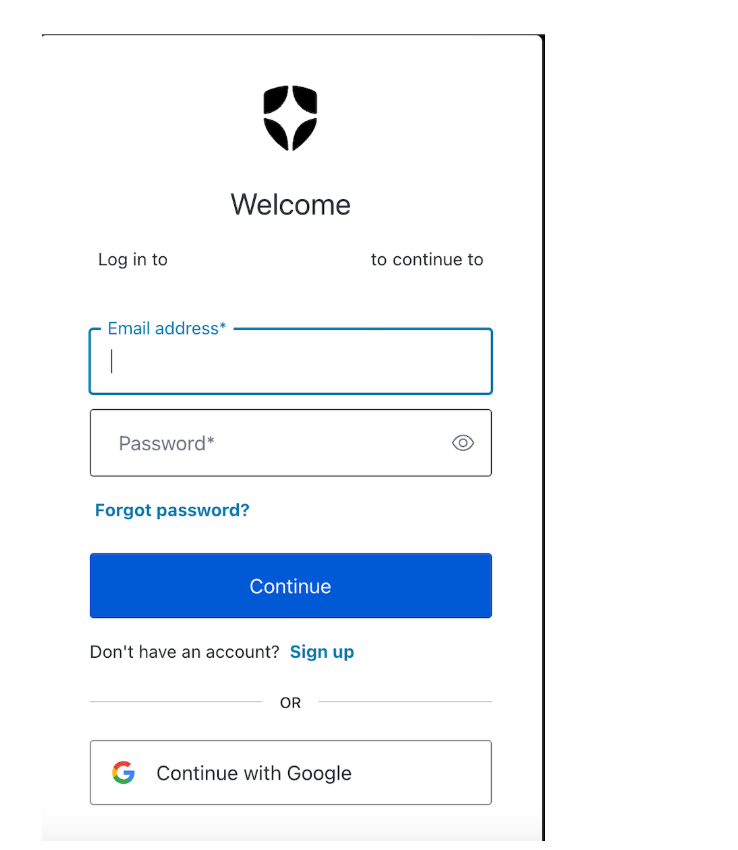Show password using the eye icon
Image resolution: width=738 pixels, height=850 pixels.
(463, 443)
